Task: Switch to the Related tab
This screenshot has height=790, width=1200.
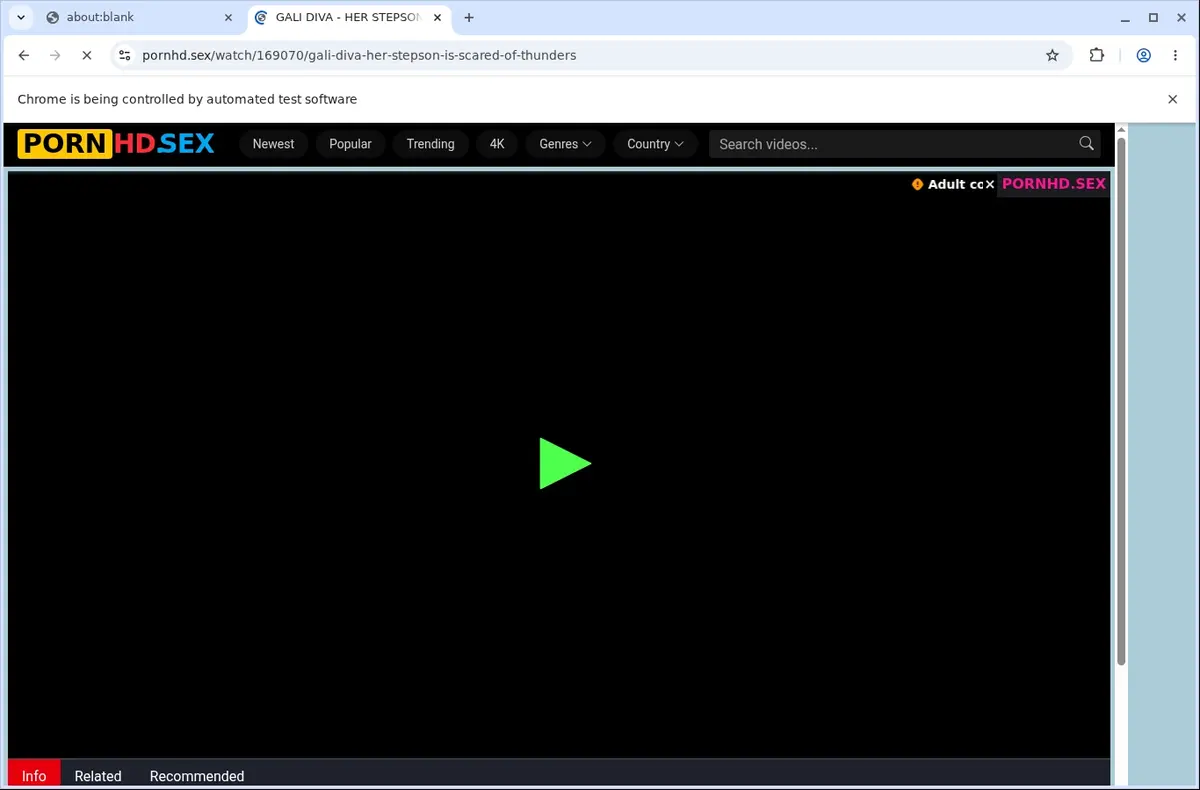Action: (98, 776)
